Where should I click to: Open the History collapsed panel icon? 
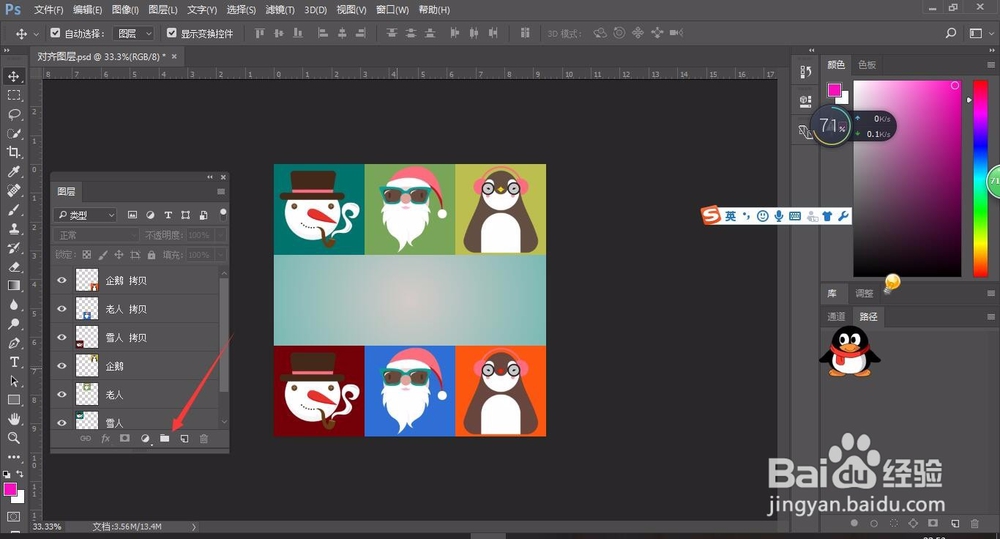pyautogui.click(x=805, y=72)
